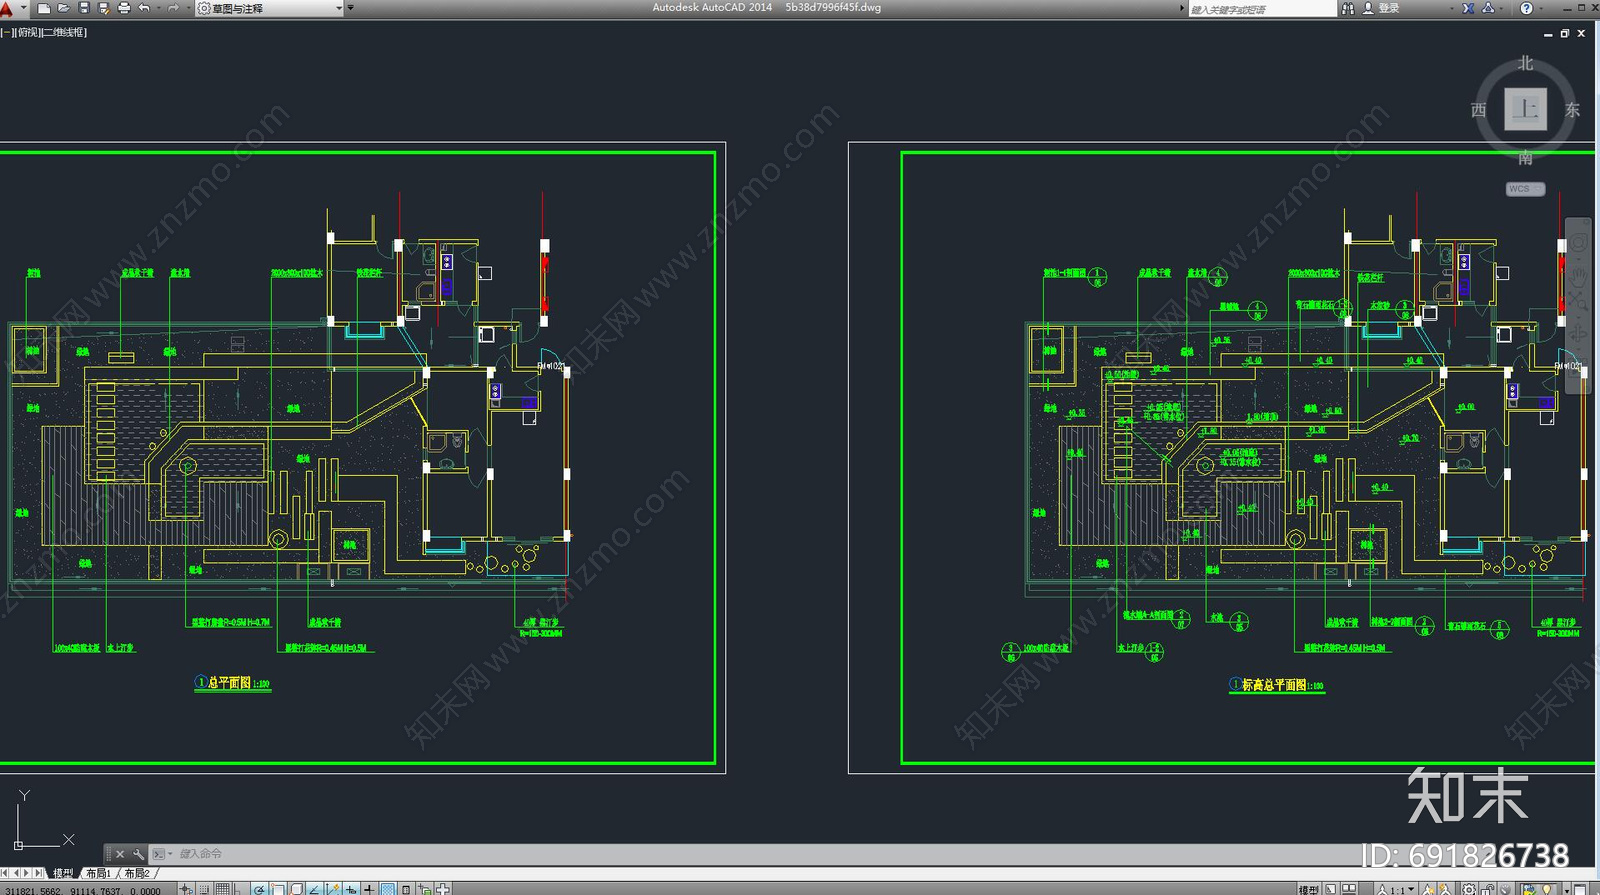
Task: Click 东 on the ViewCube compass
Action: [x=1572, y=110]
